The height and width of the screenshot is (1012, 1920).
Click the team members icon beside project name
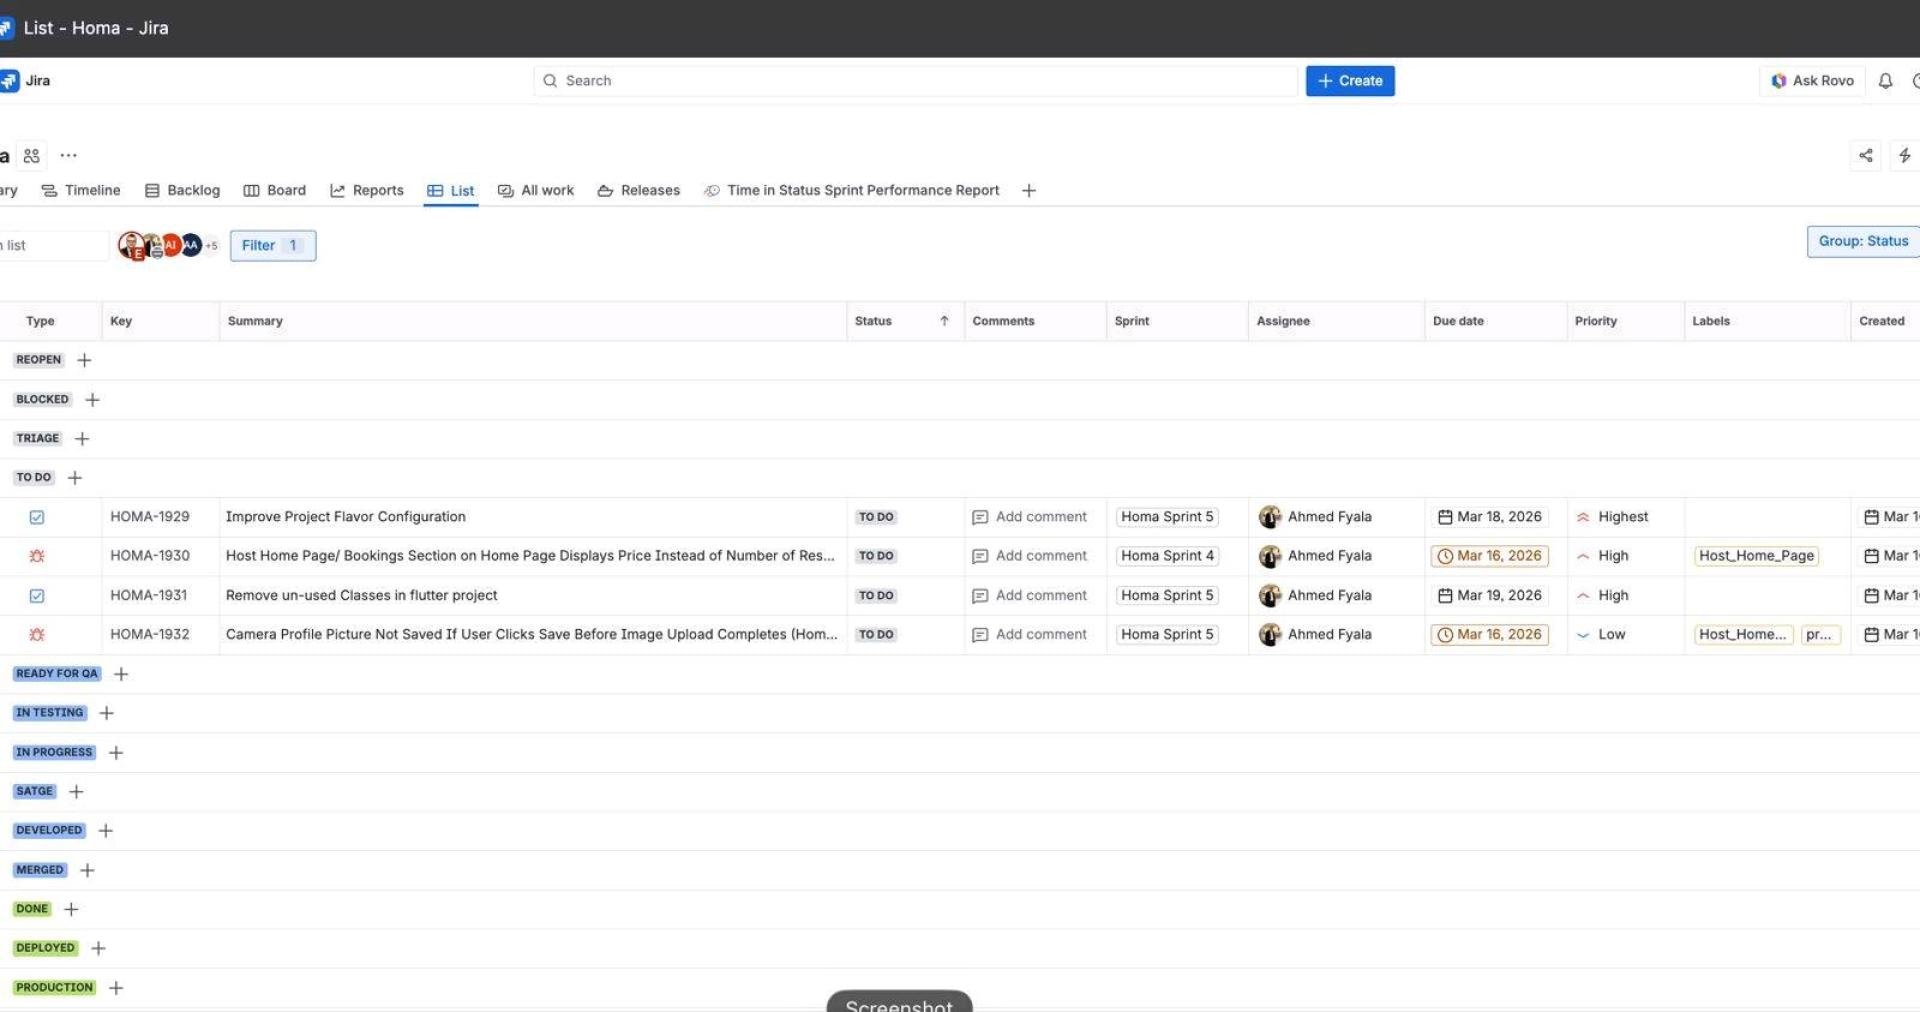(x=32, y=156)
